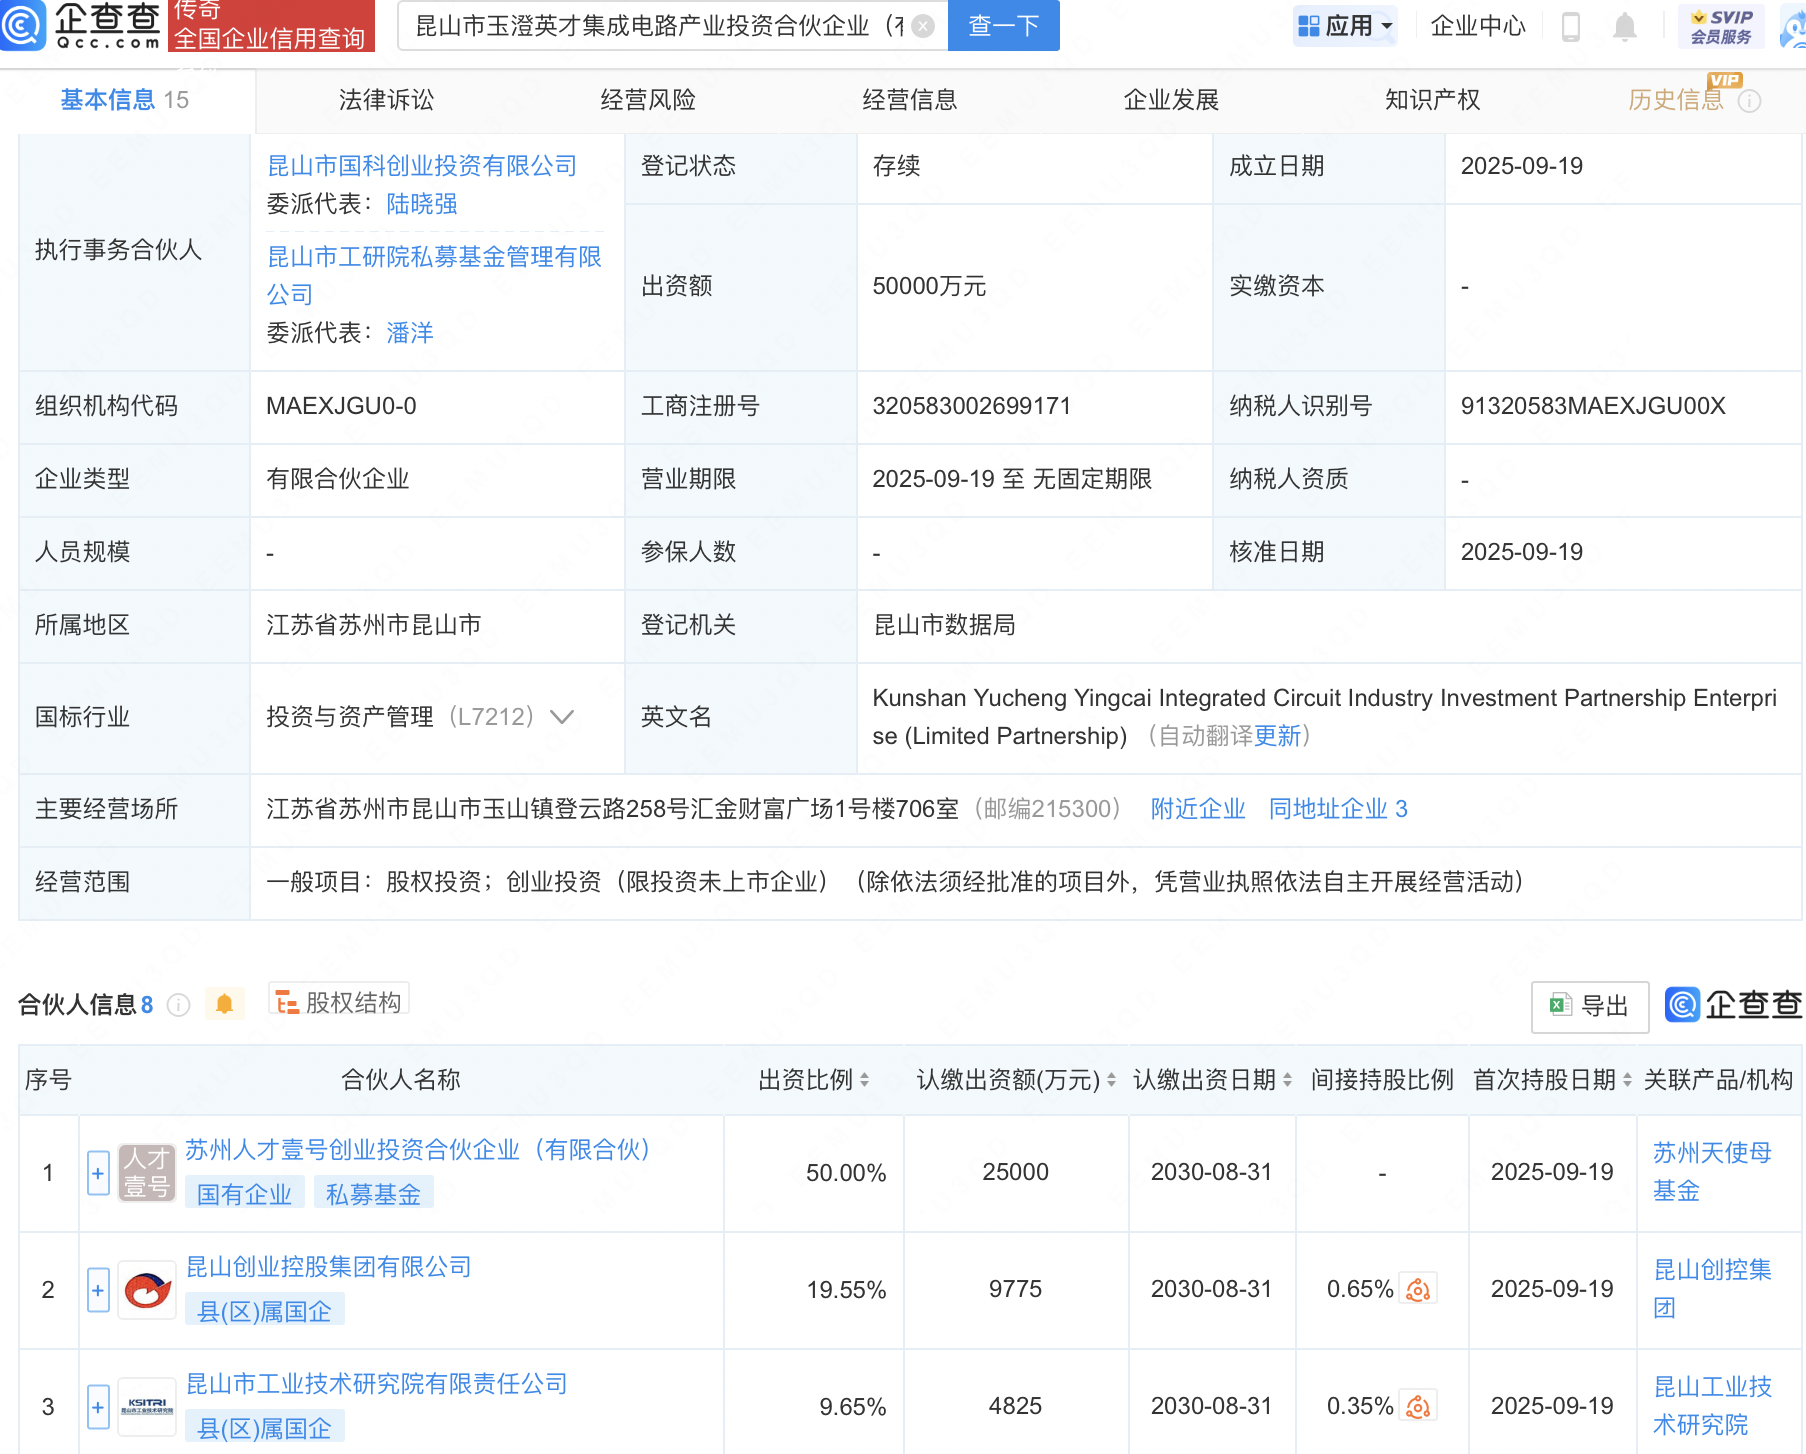Open SVIP 会员服务

click(x=1721, y=26)
